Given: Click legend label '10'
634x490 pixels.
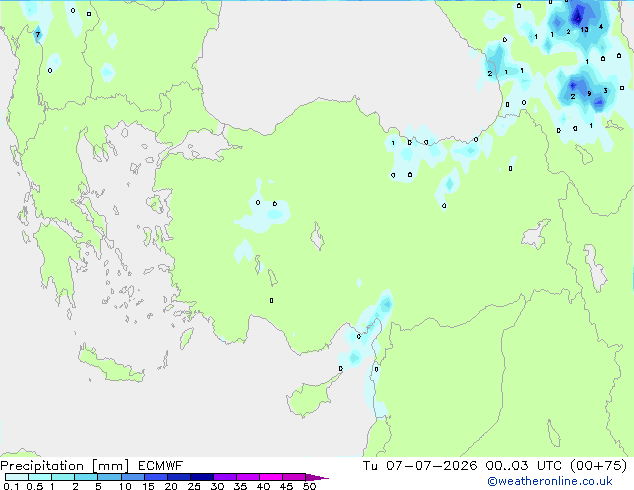Looking at the screenshot, I should click(125, 486).
